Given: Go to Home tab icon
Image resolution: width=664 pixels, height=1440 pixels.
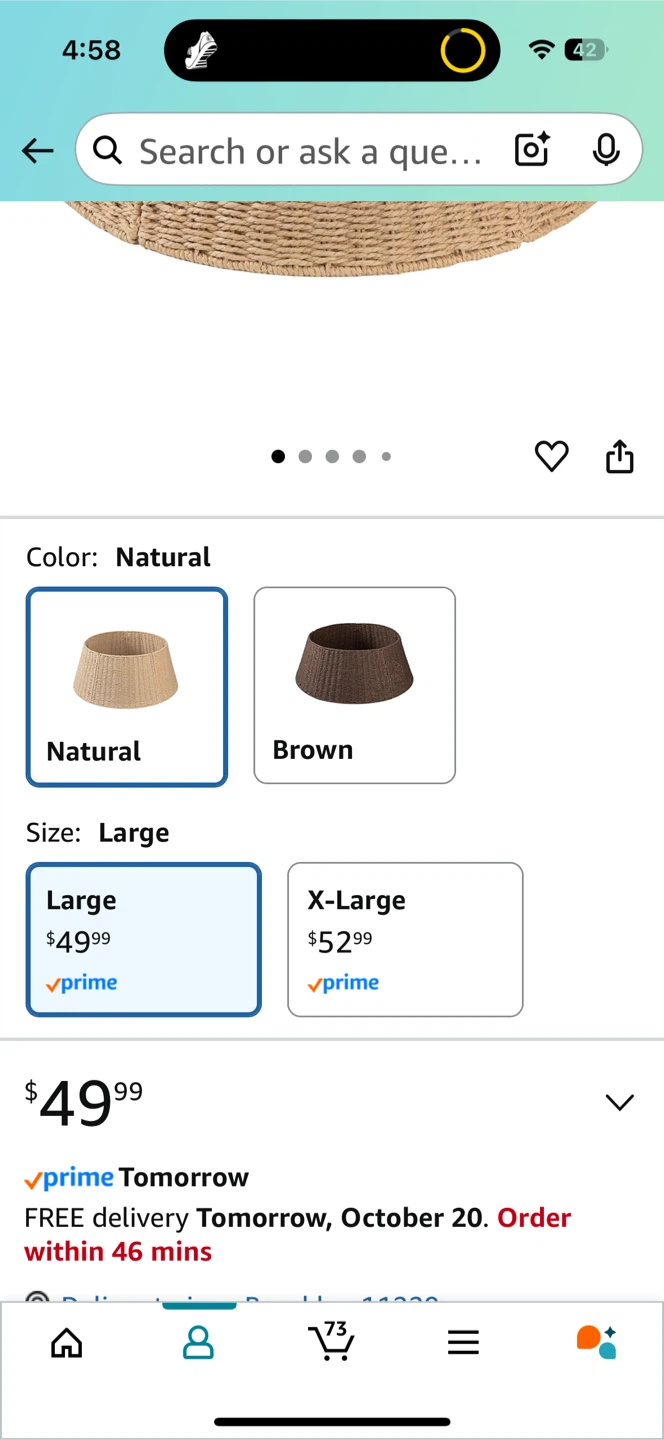Looking at the screenshot, I should [67, 1343].
